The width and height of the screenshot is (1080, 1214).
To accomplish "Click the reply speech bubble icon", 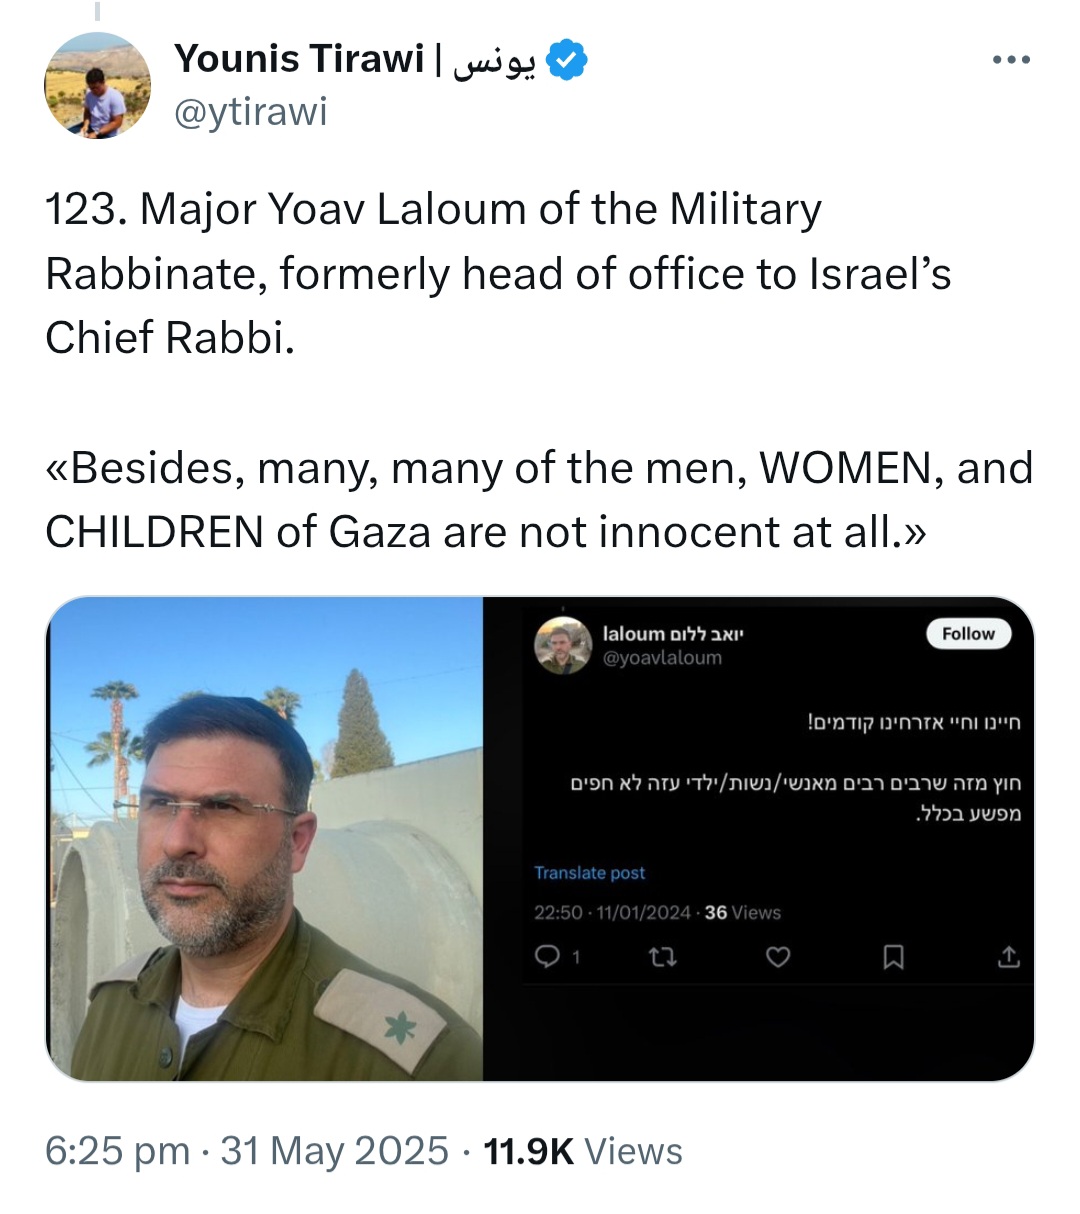I will tap(548, 957).
